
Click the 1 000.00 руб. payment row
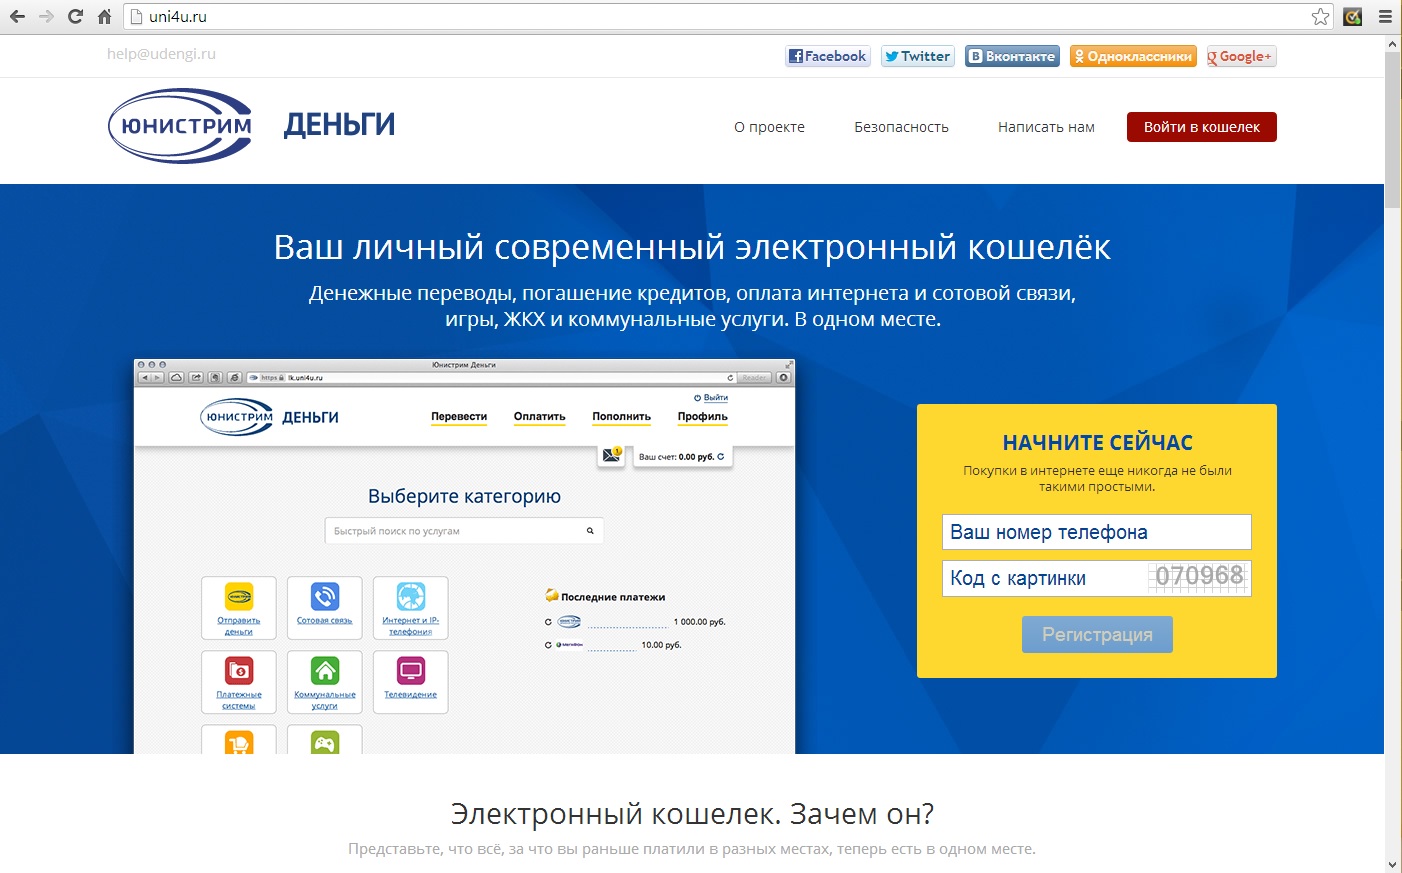tap(635, 622)
